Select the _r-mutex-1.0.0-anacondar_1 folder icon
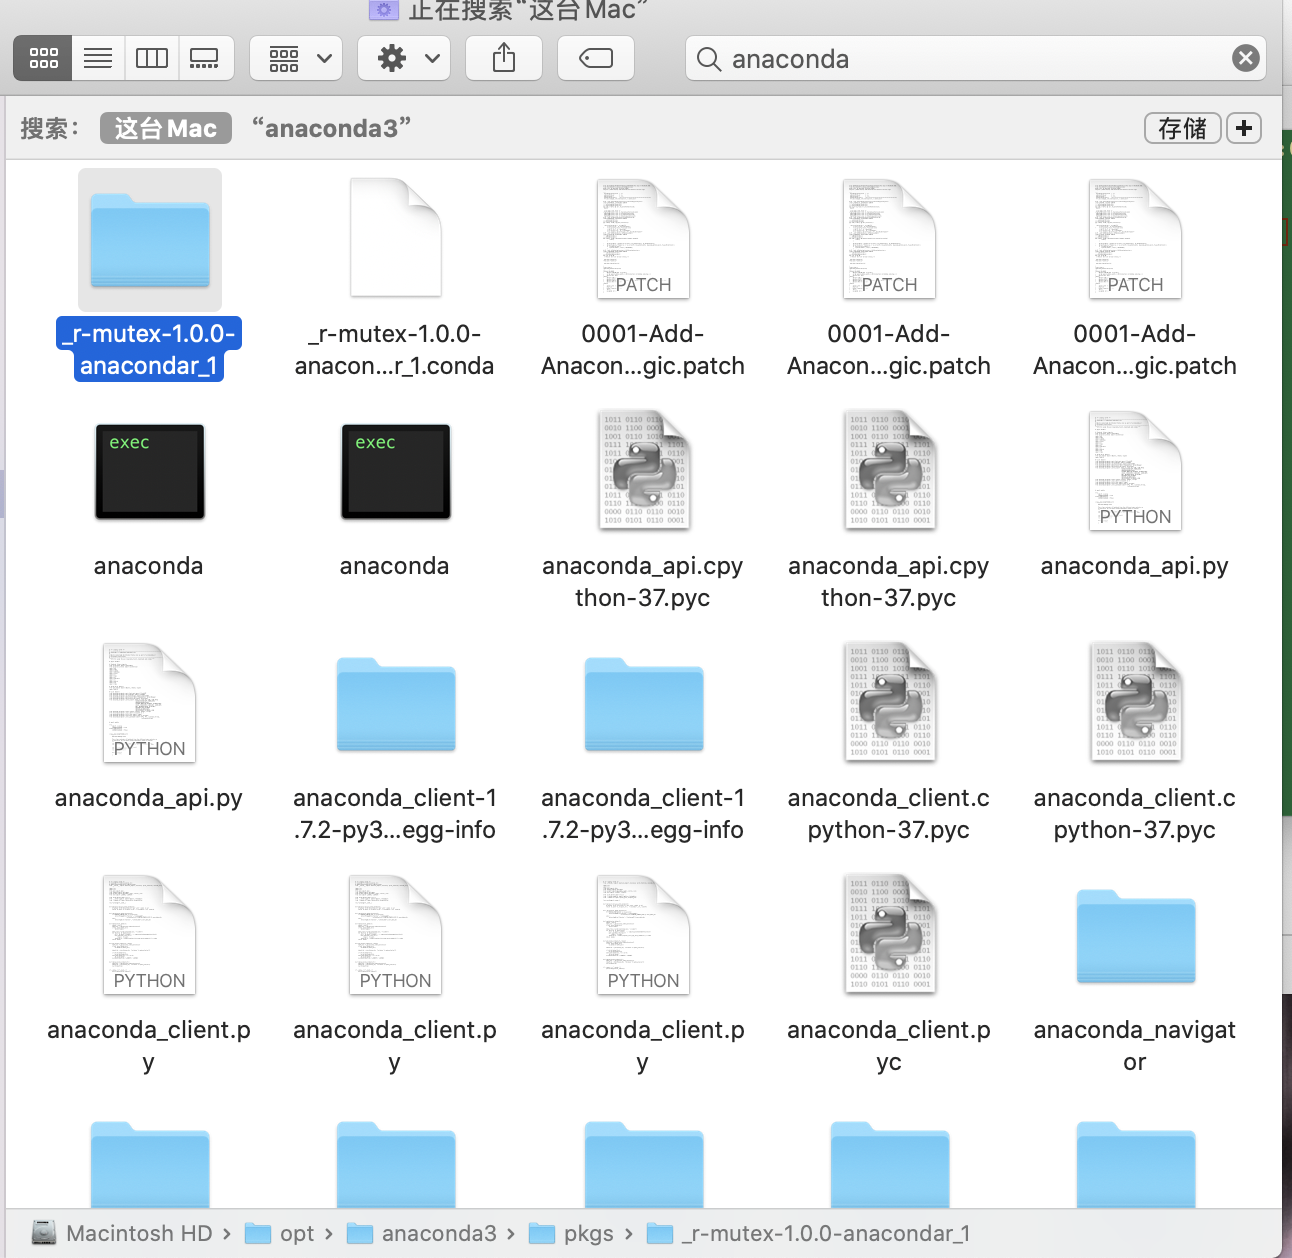Image resolution: width=1292 pixels, height=1258 pixels. [150, 240]
